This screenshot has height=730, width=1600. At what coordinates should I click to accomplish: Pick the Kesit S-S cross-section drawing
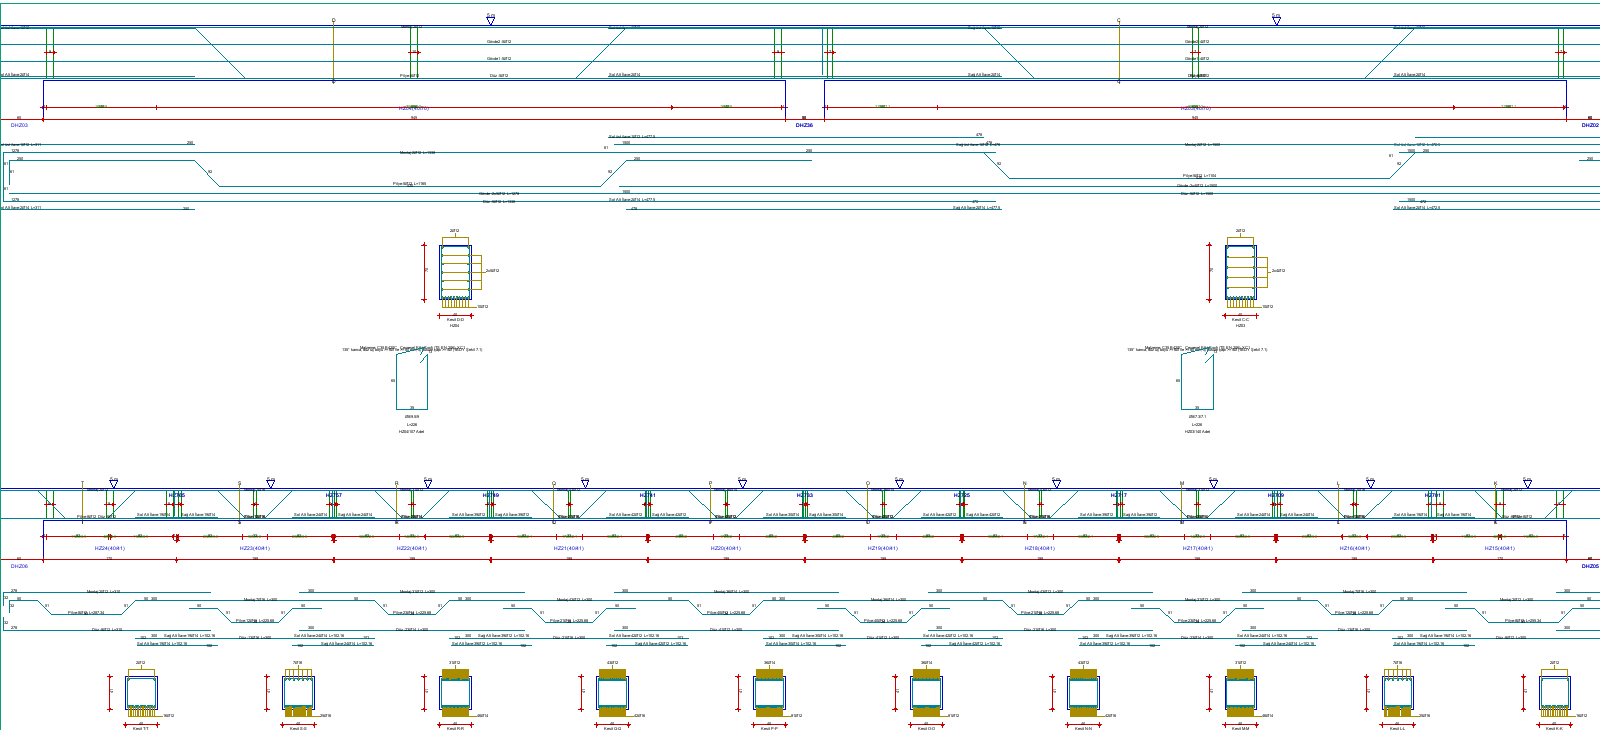(x=298, y=694)
